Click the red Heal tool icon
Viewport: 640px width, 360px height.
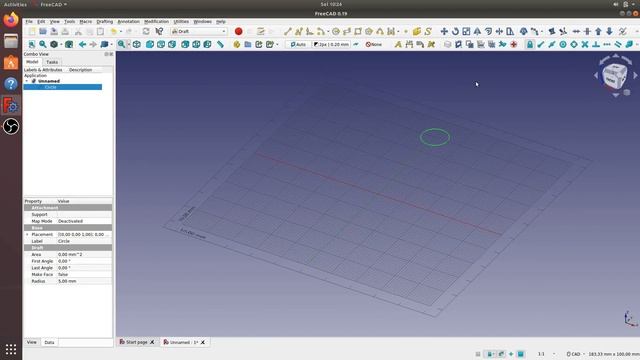pos(513,44)
